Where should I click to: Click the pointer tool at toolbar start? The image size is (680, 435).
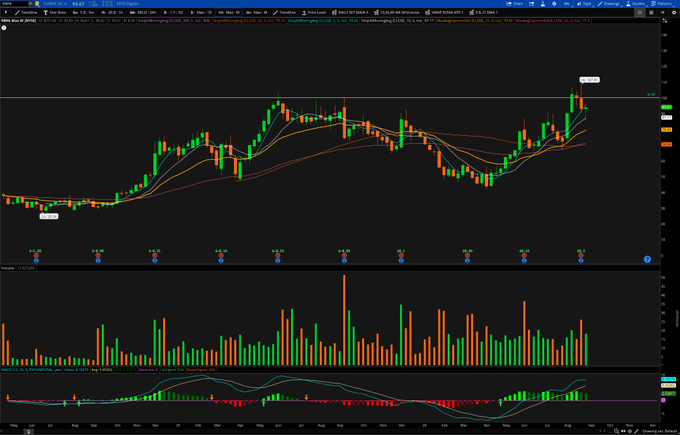[x=6, y=13]
